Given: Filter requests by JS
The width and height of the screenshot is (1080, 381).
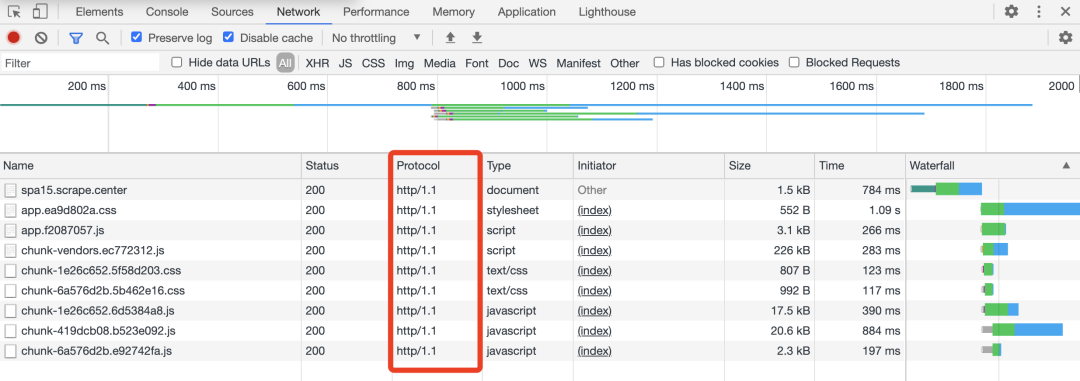Looking at the screenshot, I should pyautogui.click(x=346, y=63).
